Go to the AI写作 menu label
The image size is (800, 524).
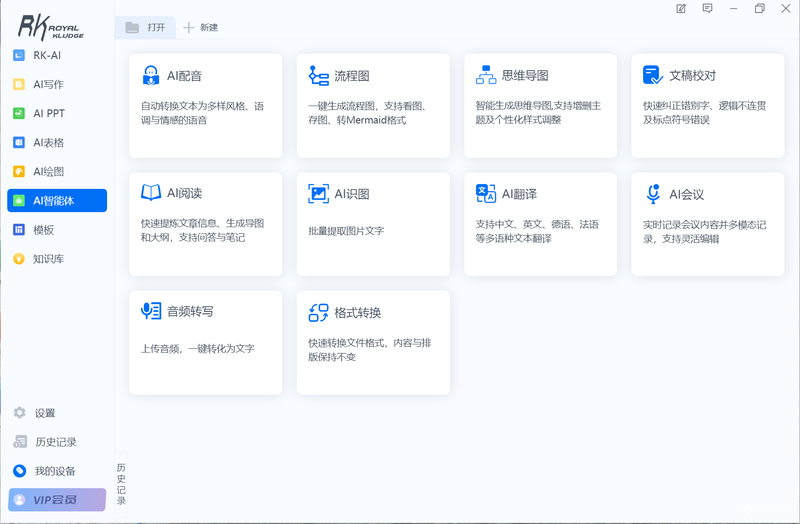click(x=48, y=84)
